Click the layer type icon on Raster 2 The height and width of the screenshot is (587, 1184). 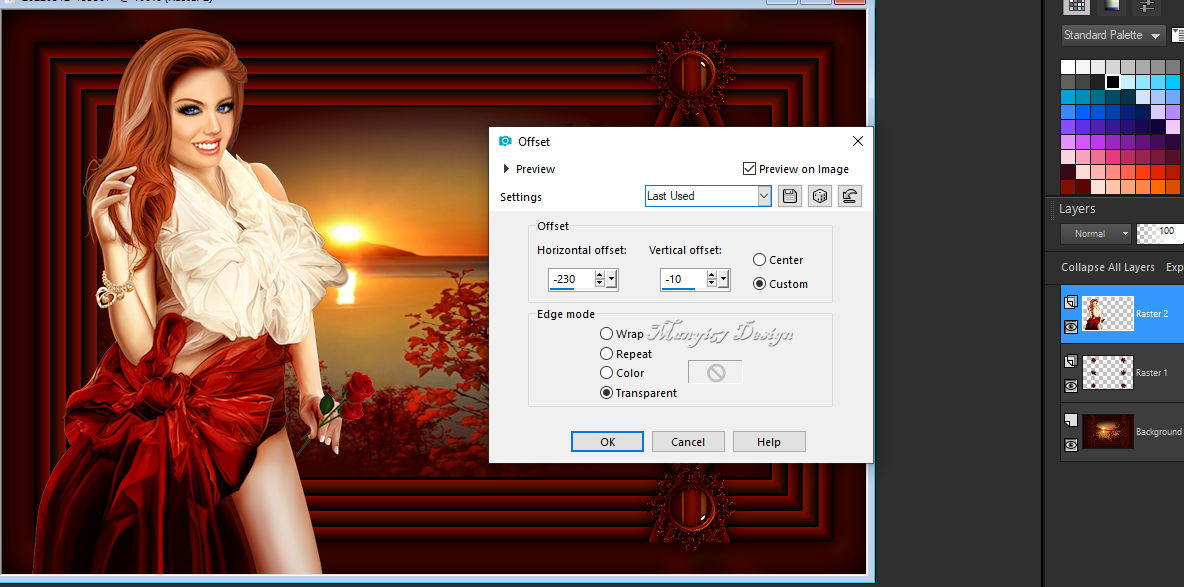(x=1070, y=302)
